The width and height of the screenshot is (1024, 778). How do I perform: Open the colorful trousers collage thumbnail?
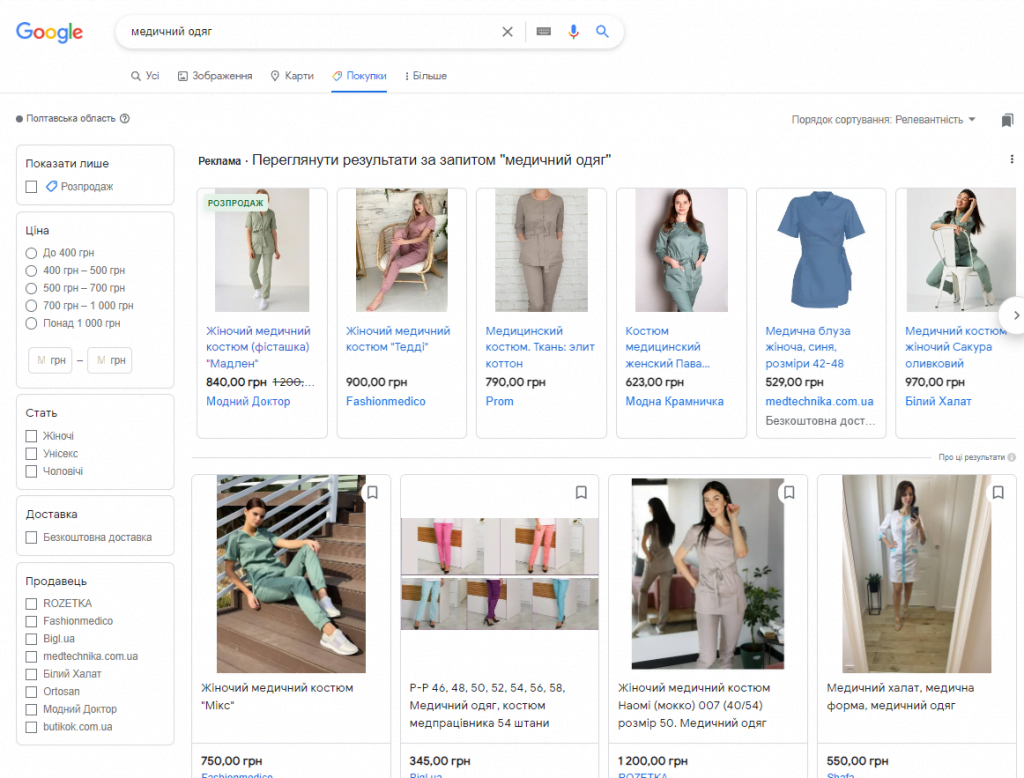point(500,574)
